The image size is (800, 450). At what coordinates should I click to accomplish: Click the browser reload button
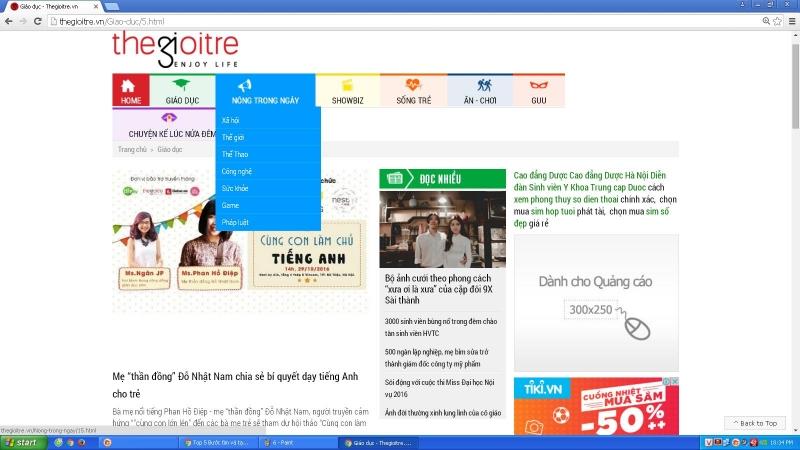coord(37,21)
